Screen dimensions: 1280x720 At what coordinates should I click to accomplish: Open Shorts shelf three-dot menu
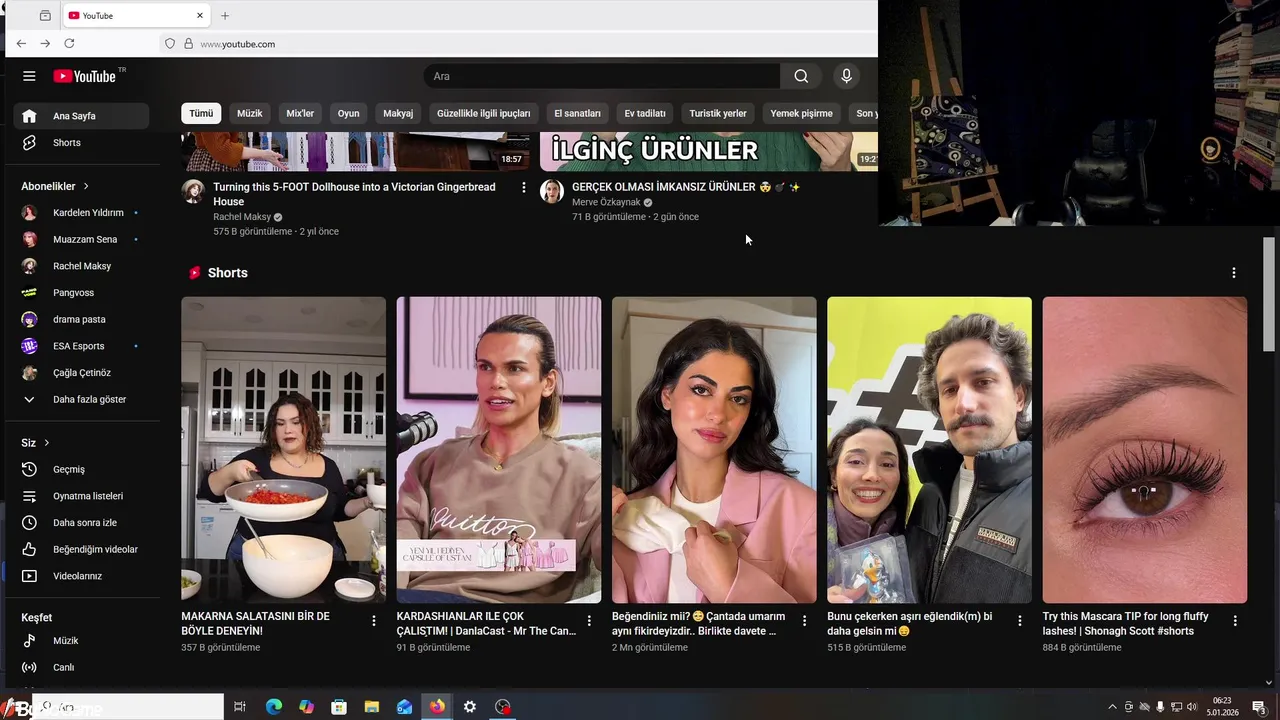(1233, 273)
